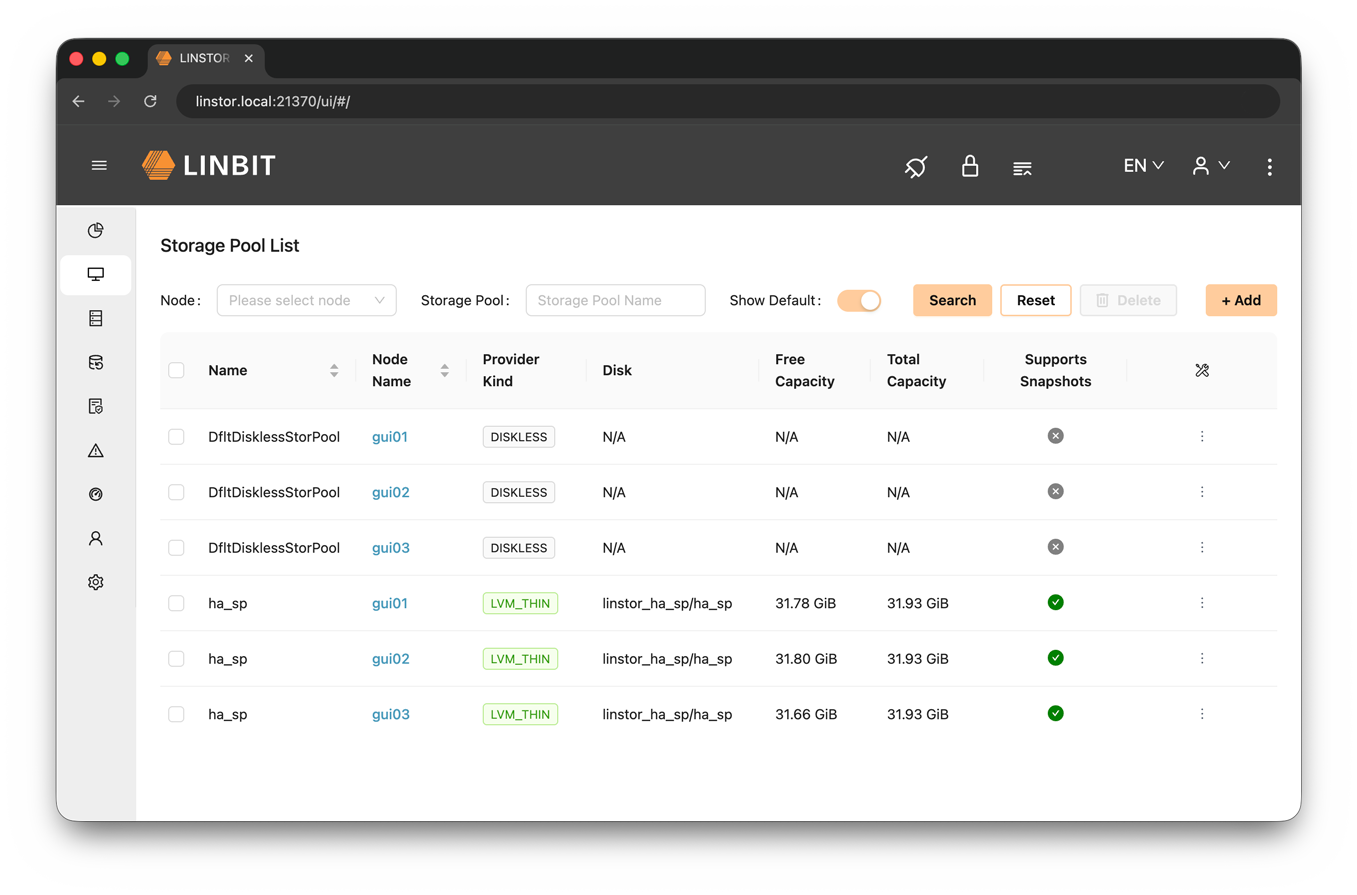Open the gauge icon in sidebar
This screenshot has height=895, width=1357.
tap(96, 495)
